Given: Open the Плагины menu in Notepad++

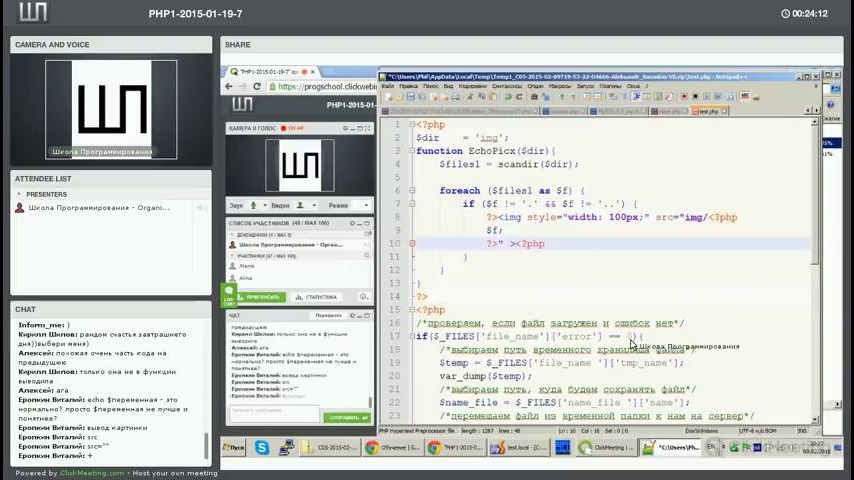Looking at the screenshot, I should tap(610, 86).
